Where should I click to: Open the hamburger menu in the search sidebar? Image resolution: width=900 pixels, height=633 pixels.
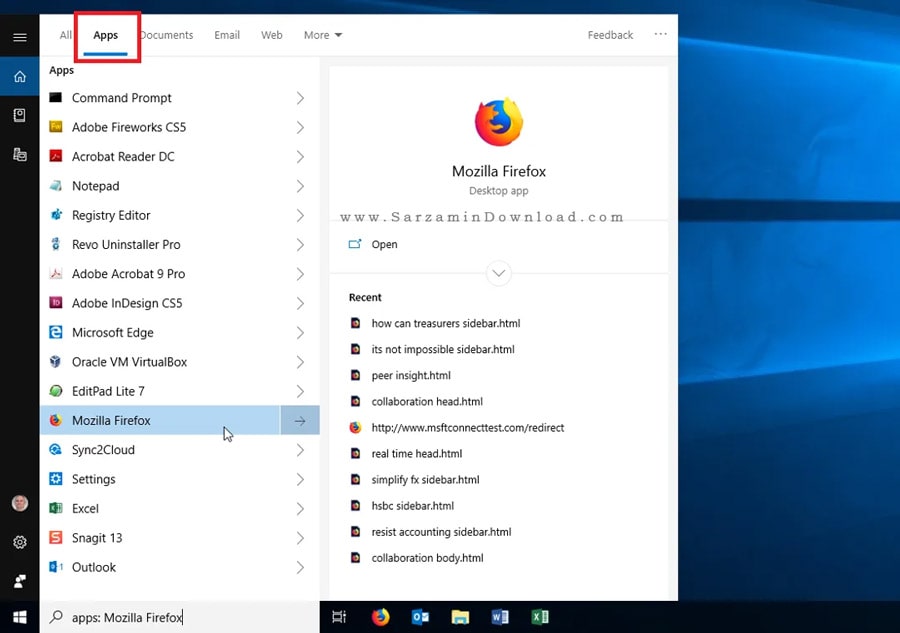coord(20,37)
